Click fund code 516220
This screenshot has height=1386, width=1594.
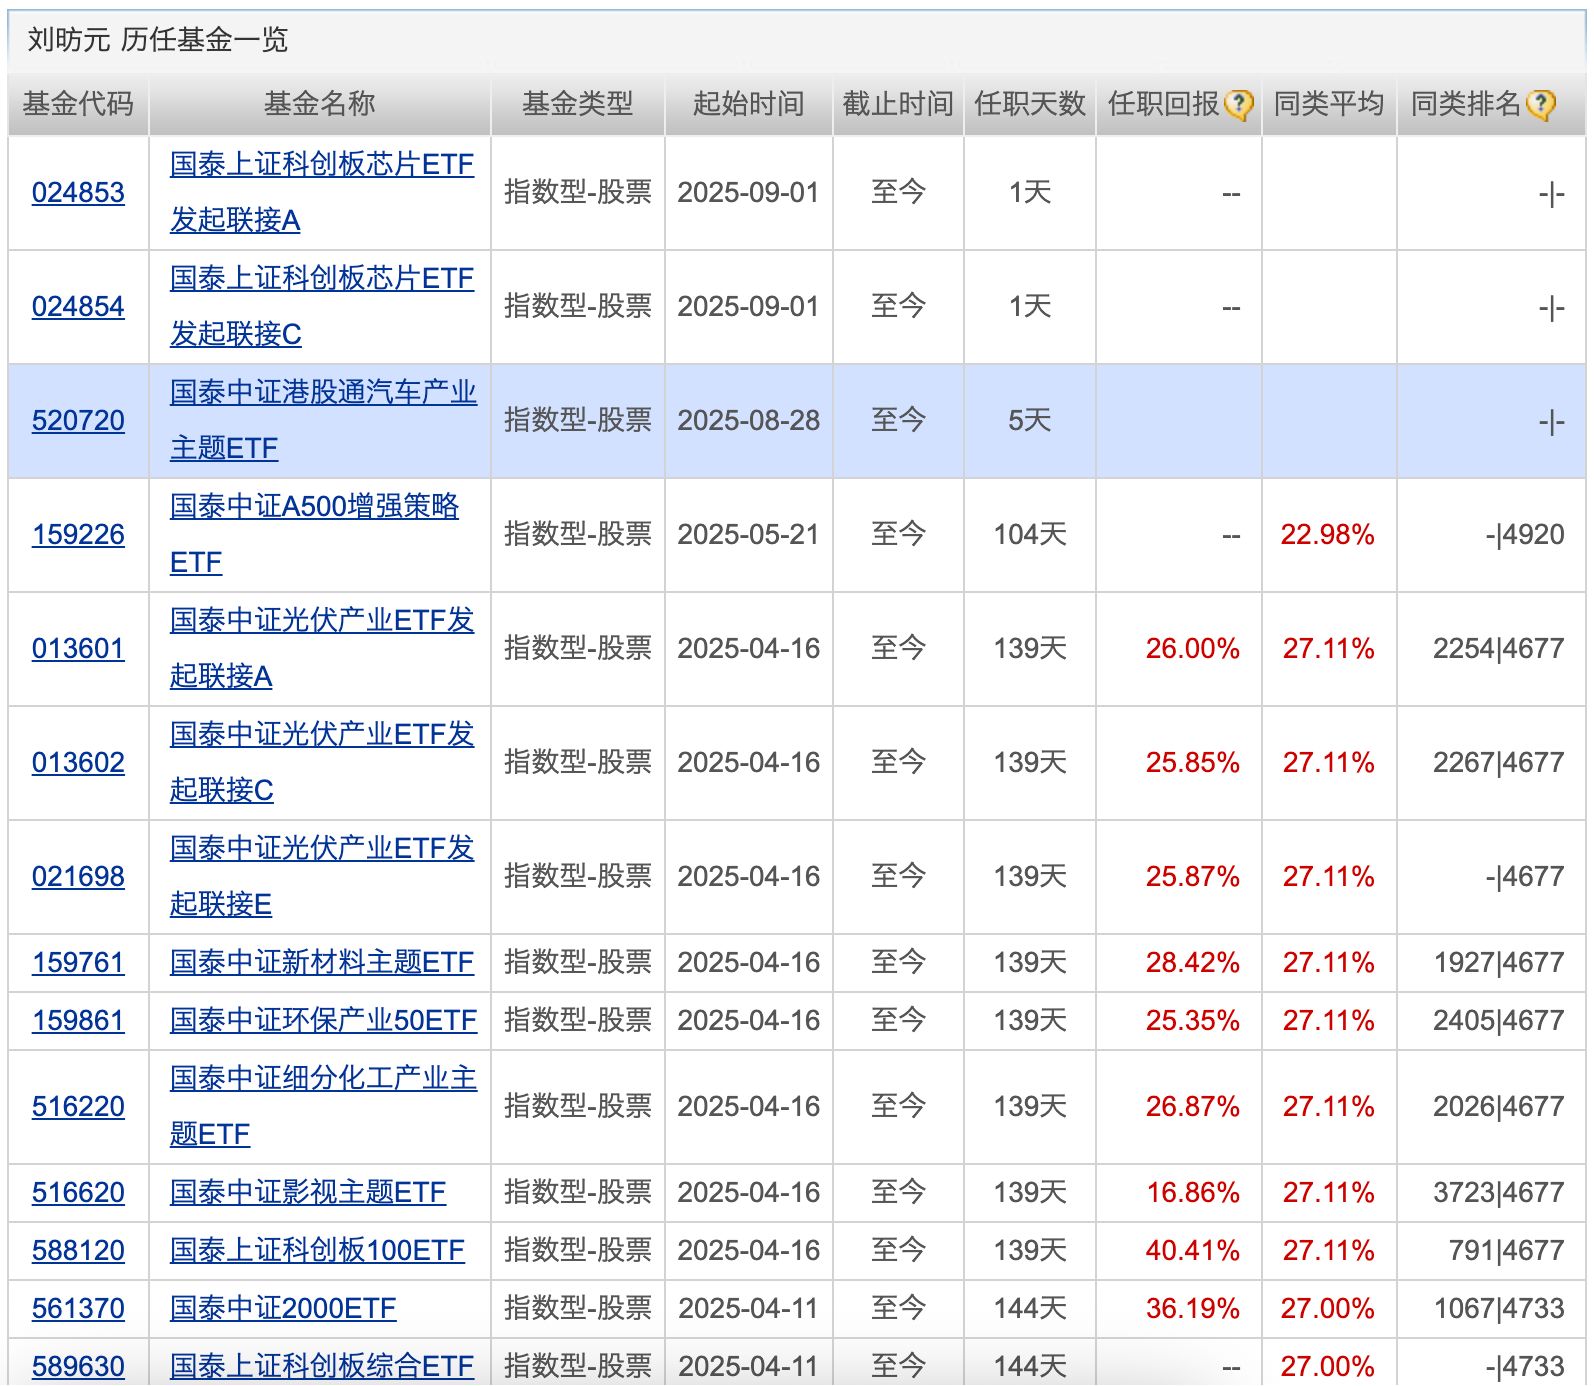click(78, 1106)
